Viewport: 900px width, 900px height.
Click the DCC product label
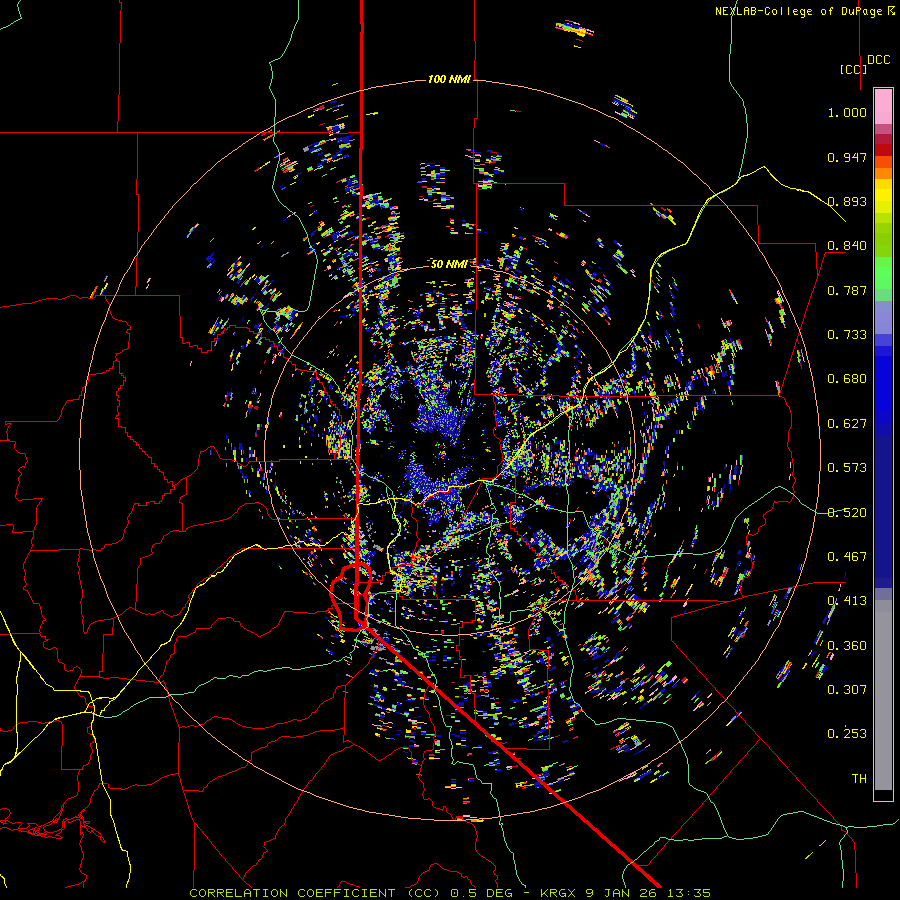pyautogui.click(x=879, y=60)
